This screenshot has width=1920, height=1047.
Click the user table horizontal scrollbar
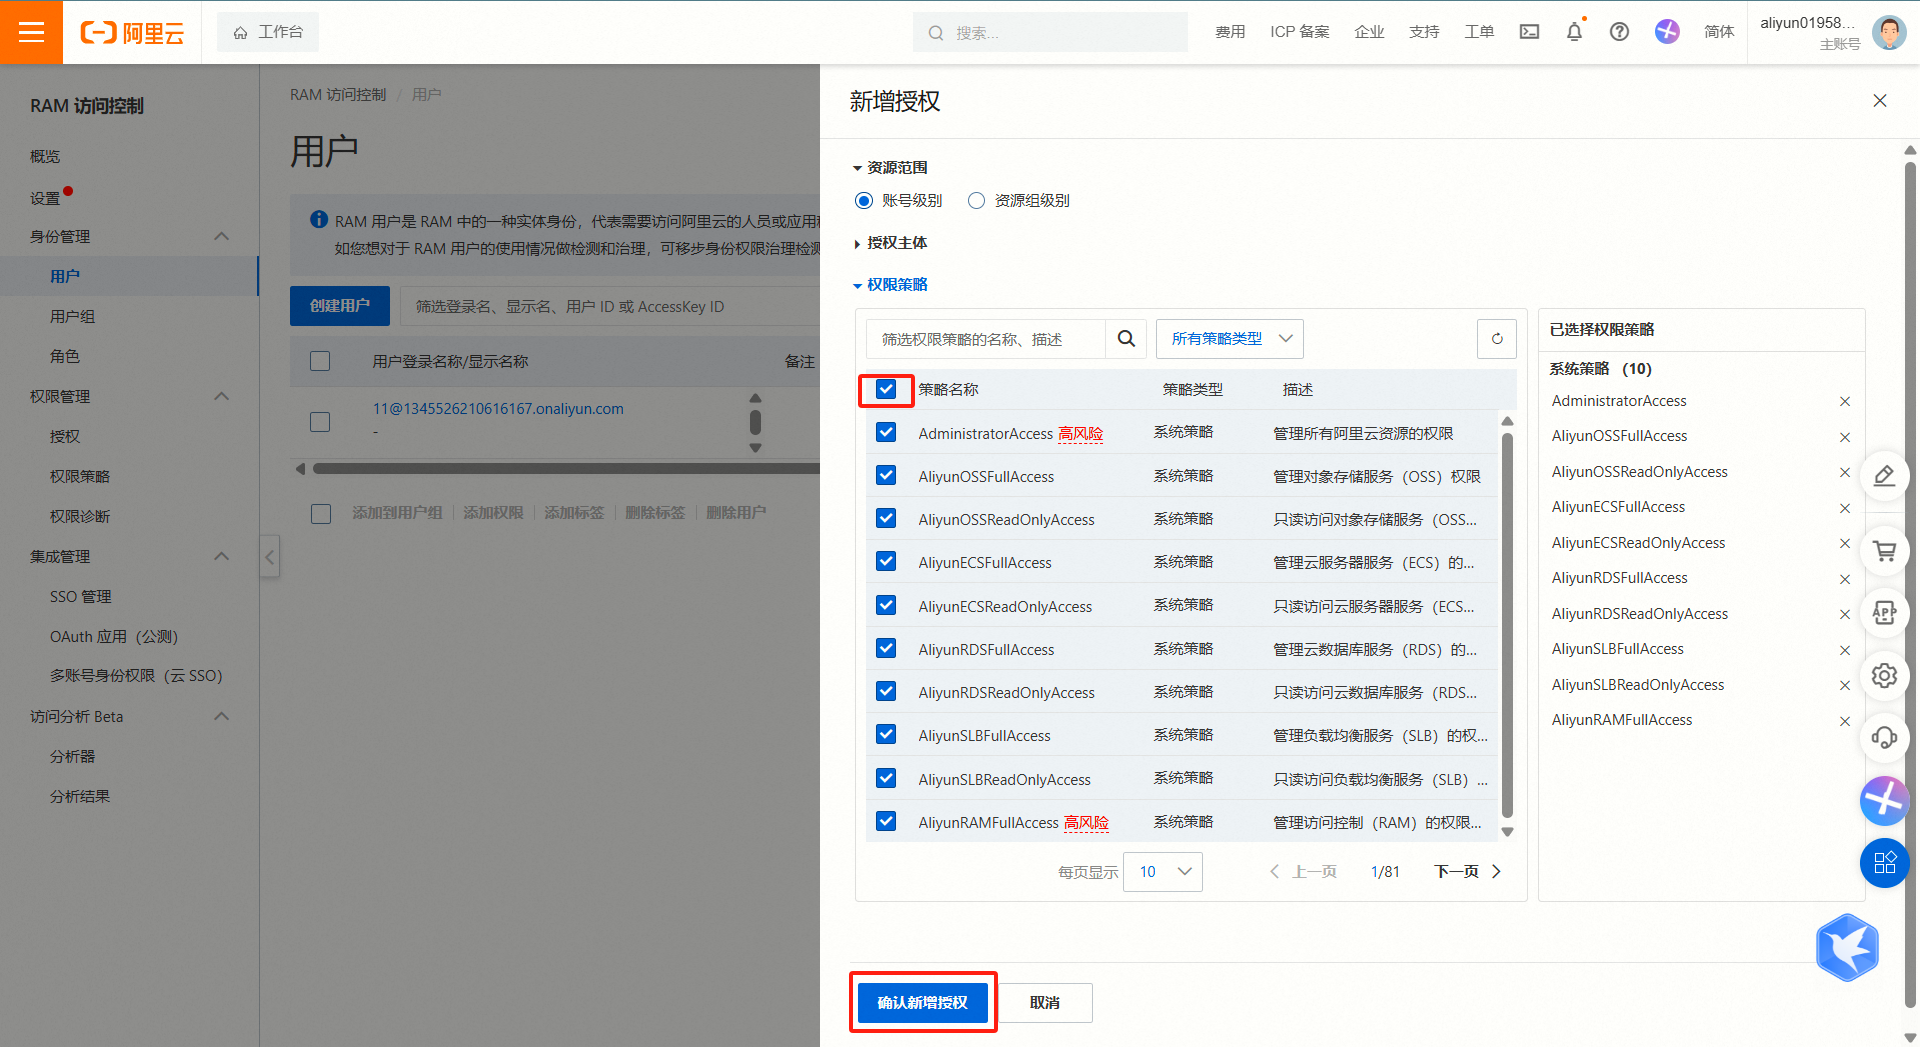[566, 468]
